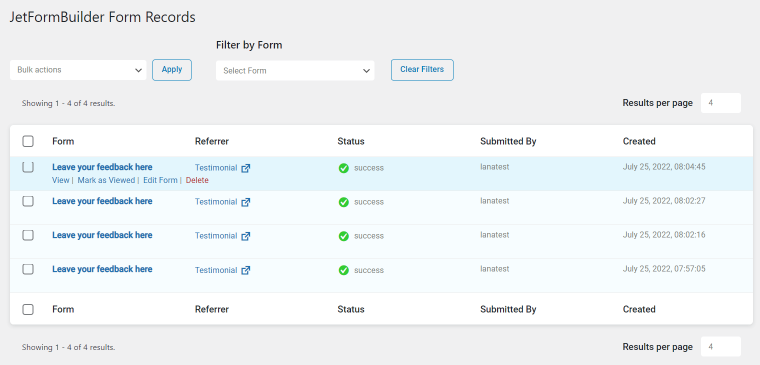Delete the first form record
The width and height of the screenshot is (760, 365).
(x=197, y=180)
